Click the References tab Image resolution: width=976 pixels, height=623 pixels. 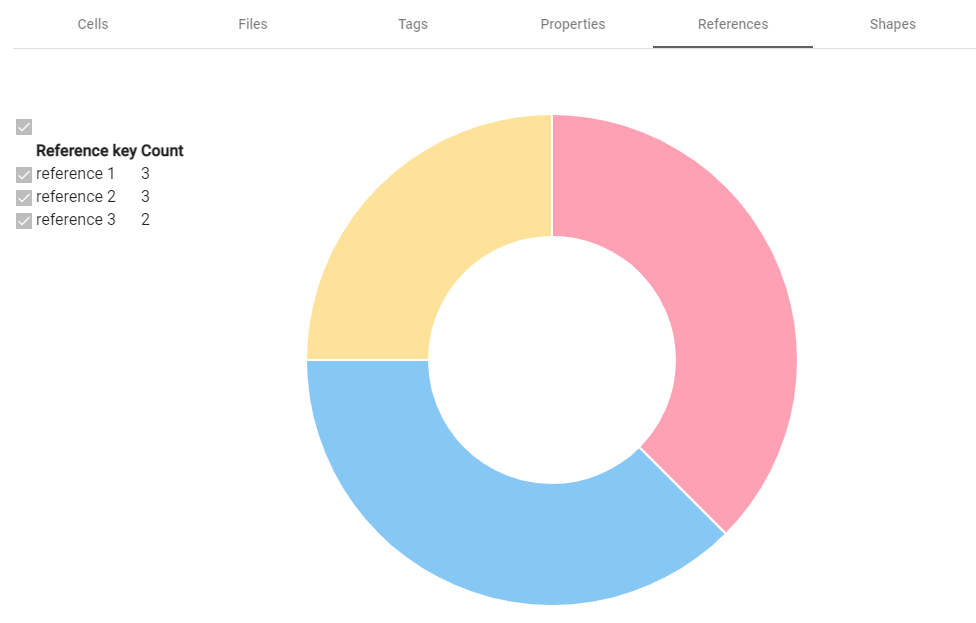point(732,24)
